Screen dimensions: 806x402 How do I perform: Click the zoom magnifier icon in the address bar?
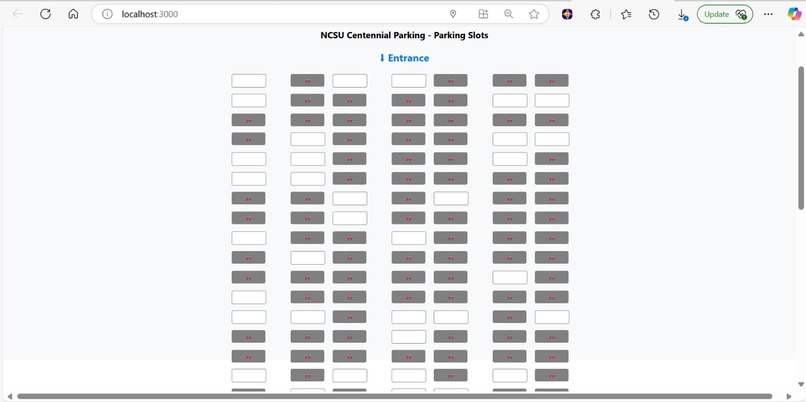click(508, 14)
